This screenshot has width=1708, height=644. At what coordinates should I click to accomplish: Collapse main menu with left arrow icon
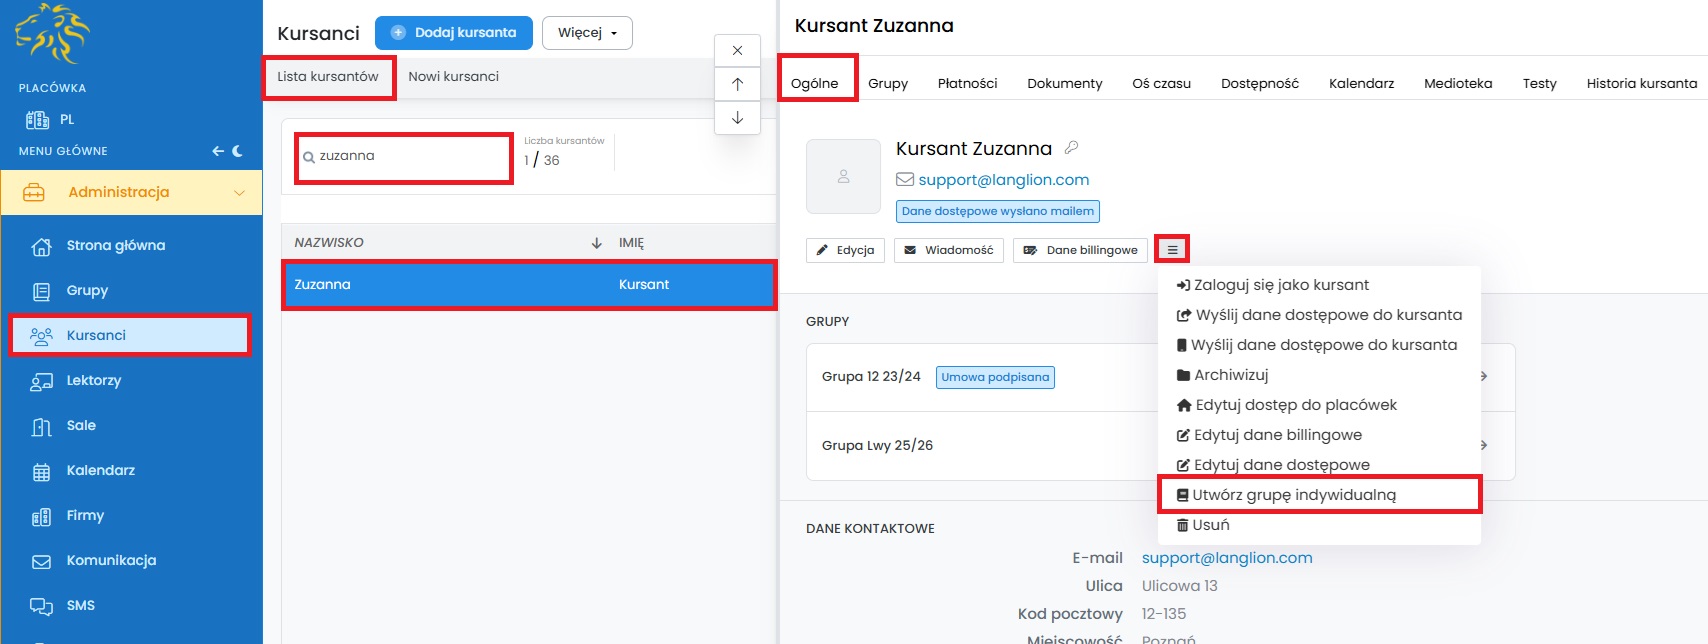tap(218, 151)
